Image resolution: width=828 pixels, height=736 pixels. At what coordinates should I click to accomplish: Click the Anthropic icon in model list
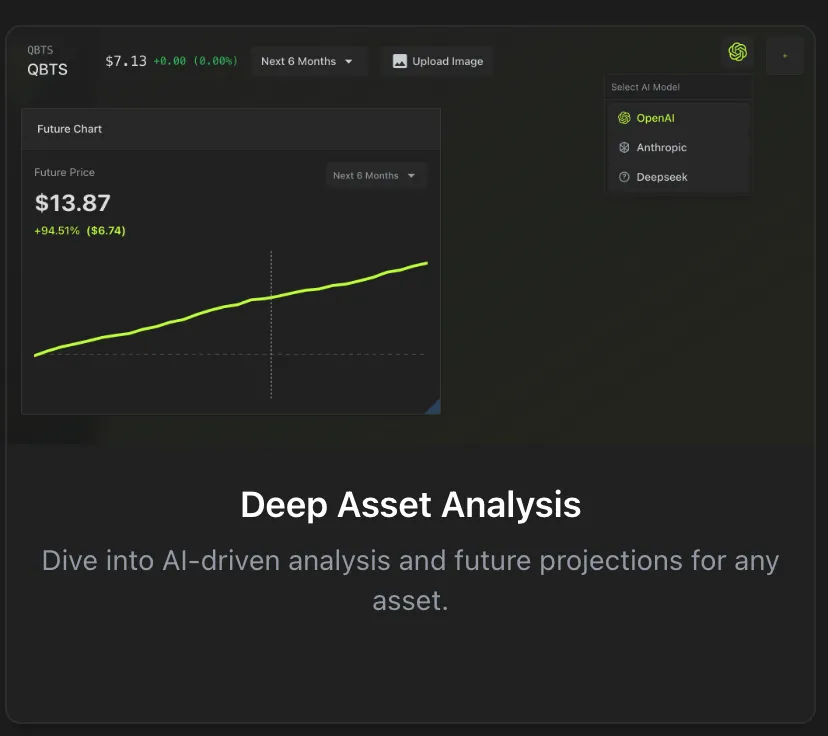coord(624,148)
